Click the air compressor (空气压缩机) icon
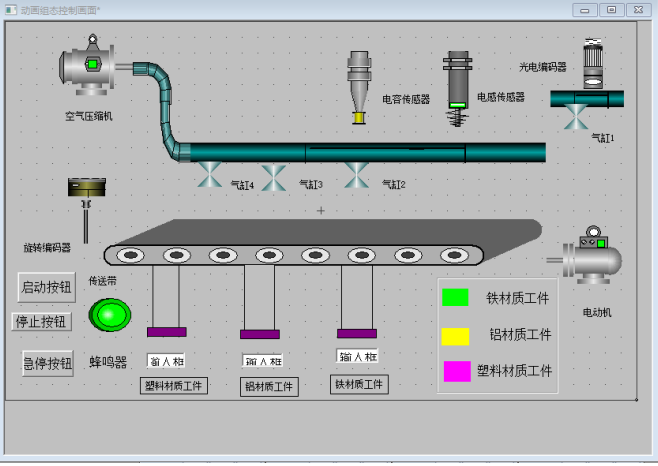Screen dimensions: 658x466 [x=89, y=67]
